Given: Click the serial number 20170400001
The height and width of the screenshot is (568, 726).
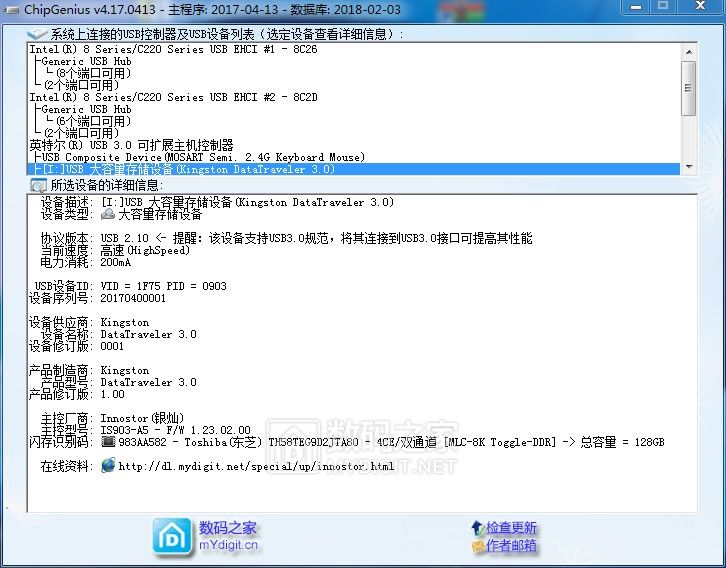Looking at the screenshot, I should [x=133, y=298].
